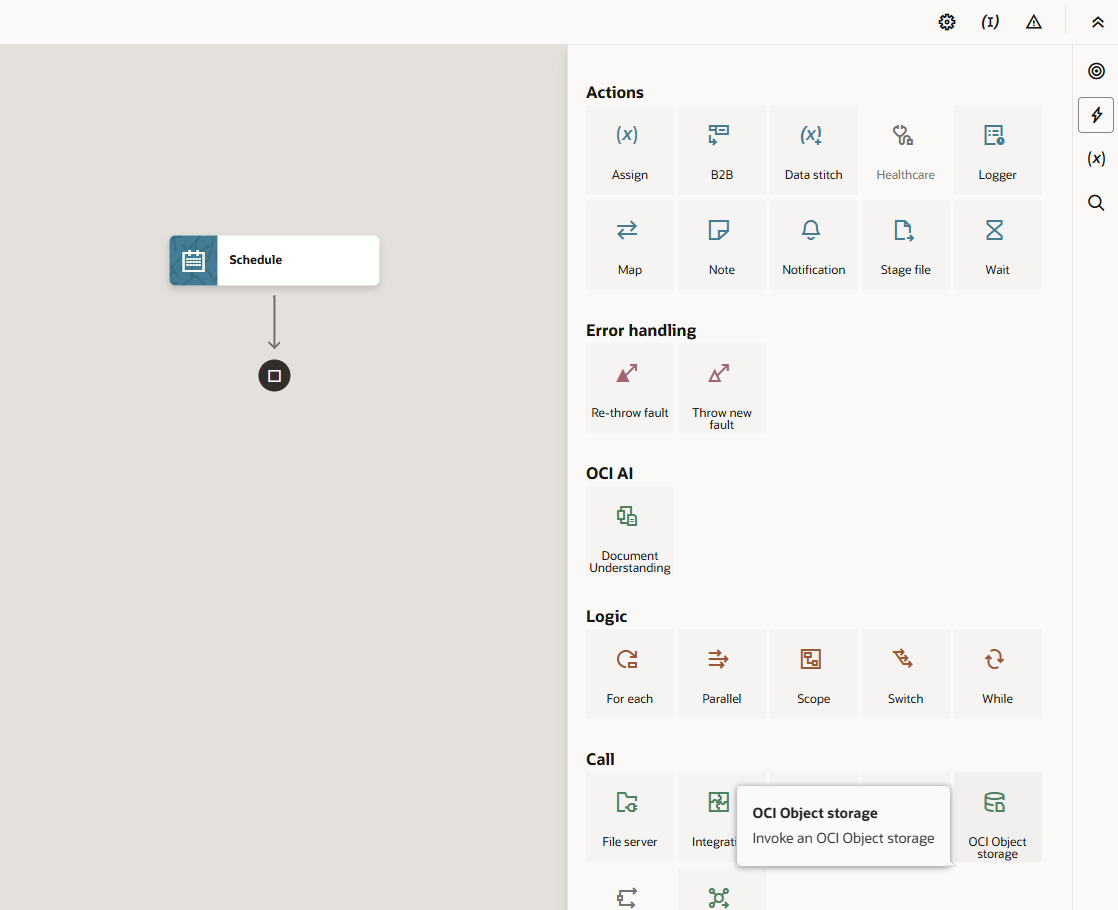Switch to the variables (x) sidebar tab
Screen dimensions: 1118x910
[1096, 157]
